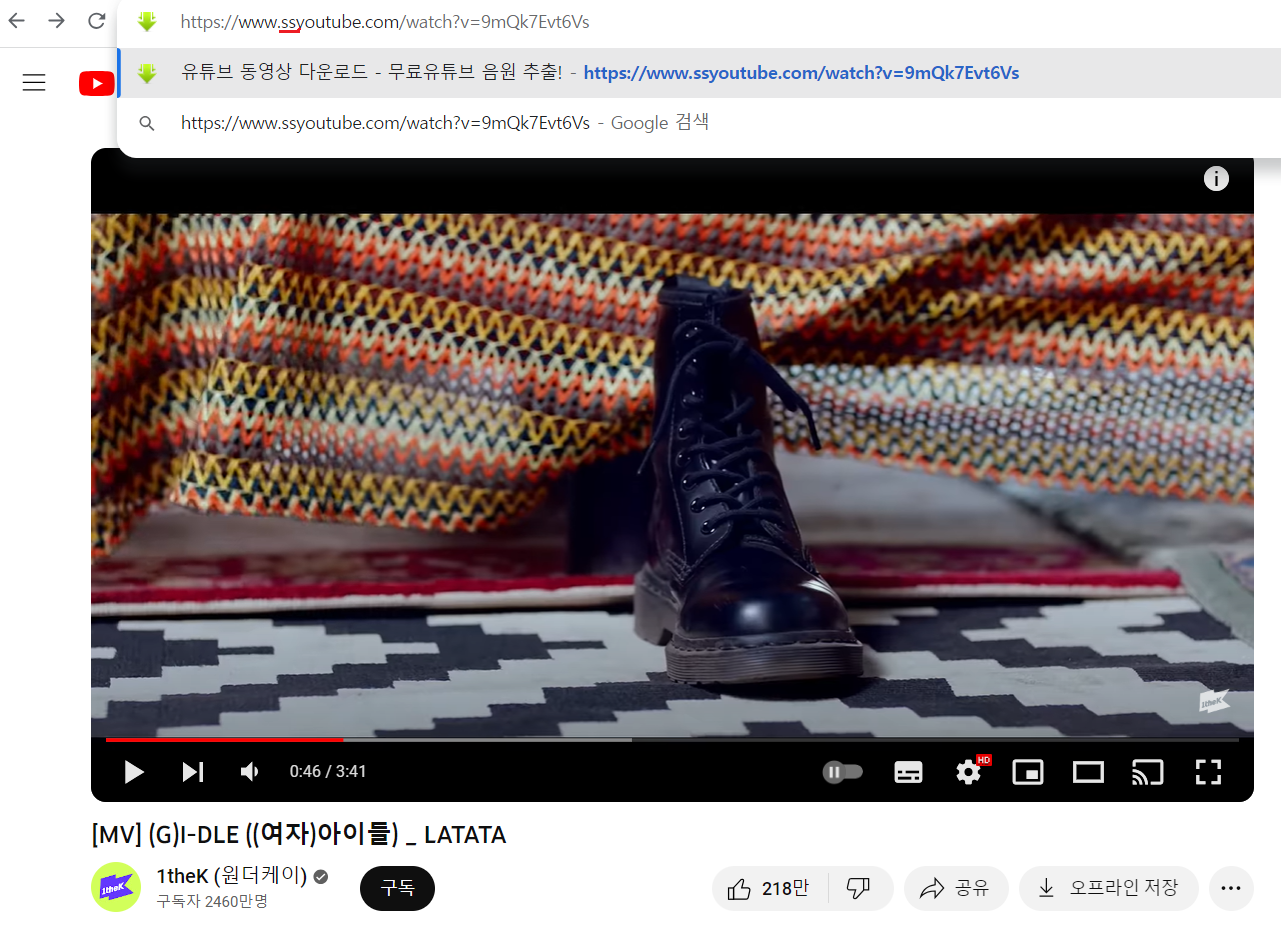This screenshot has width=1281, height=928.
Task: Skip to the next video
Action: pyautogui.click(x=193, y=771)
